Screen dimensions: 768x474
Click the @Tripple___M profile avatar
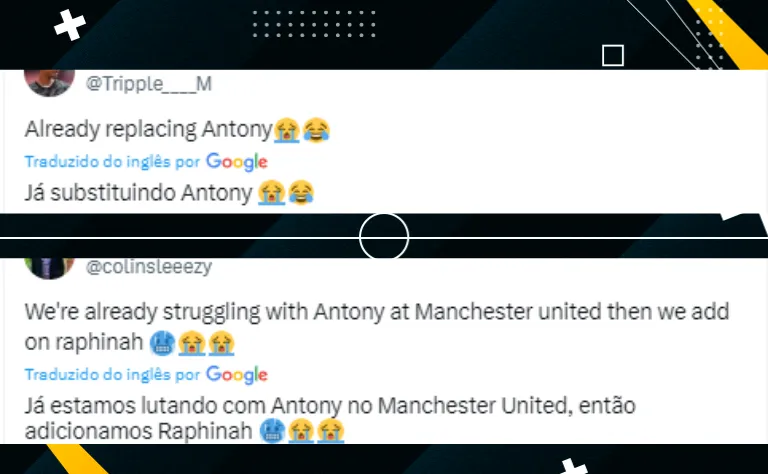(x=49, y=83)
